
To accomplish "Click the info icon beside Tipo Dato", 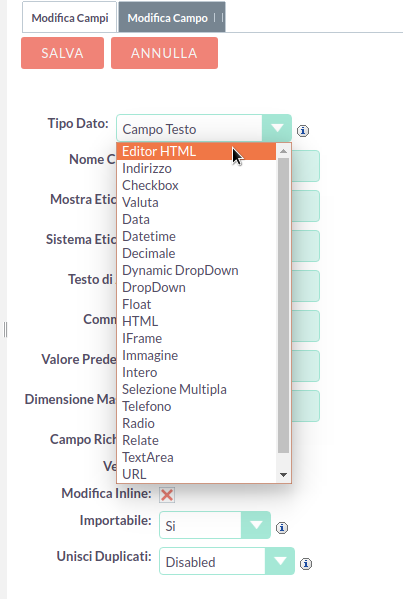I will (x=303, y=131).
